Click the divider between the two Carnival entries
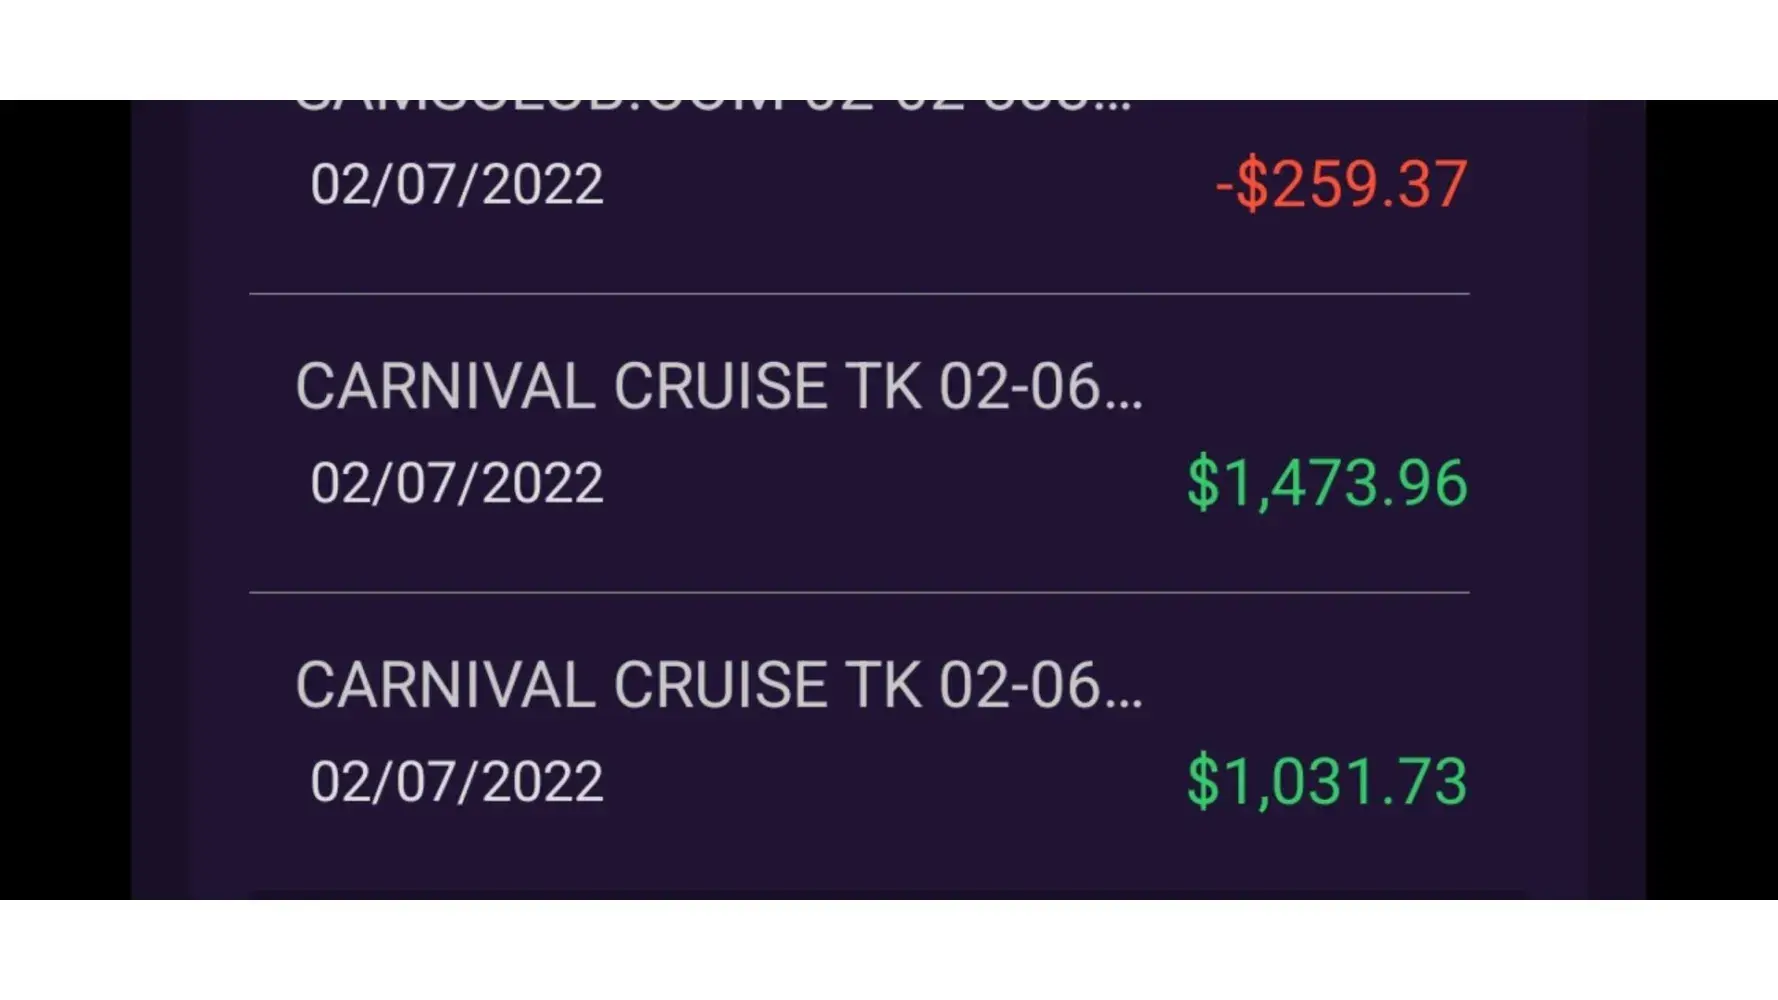Screen dimensions: 1778x1000 pos(859,593)
